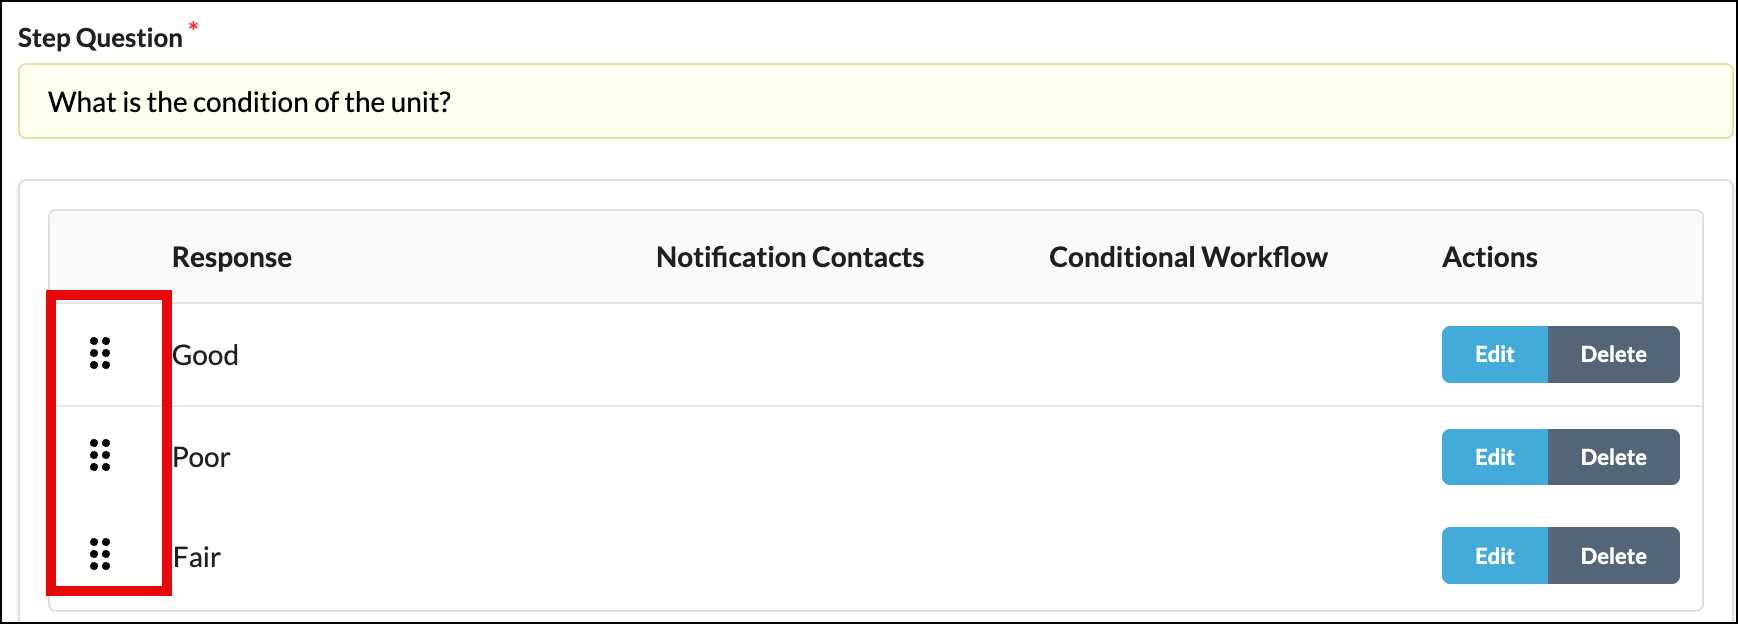Grab the drag handle for Poor response
1738x624 pixels.
(x=100, y=456)
